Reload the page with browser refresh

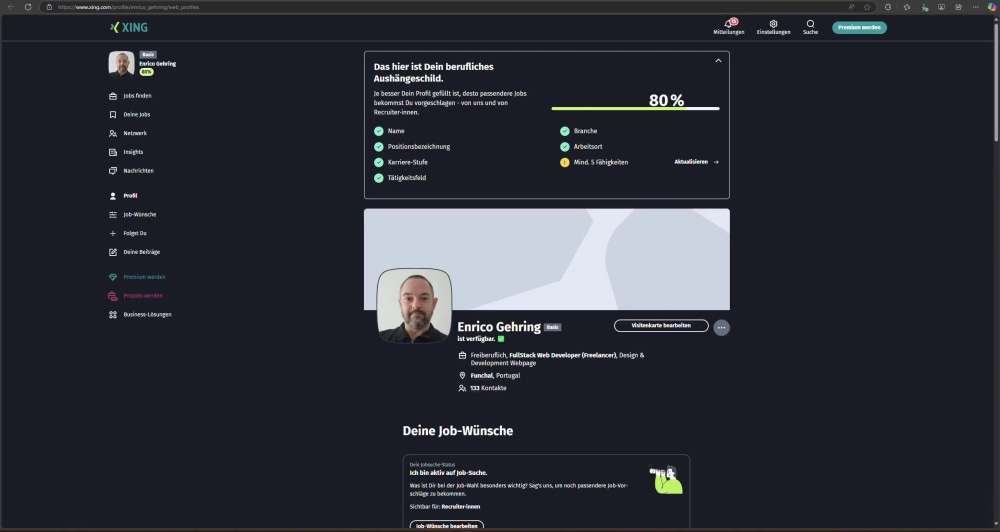[28, 7]
